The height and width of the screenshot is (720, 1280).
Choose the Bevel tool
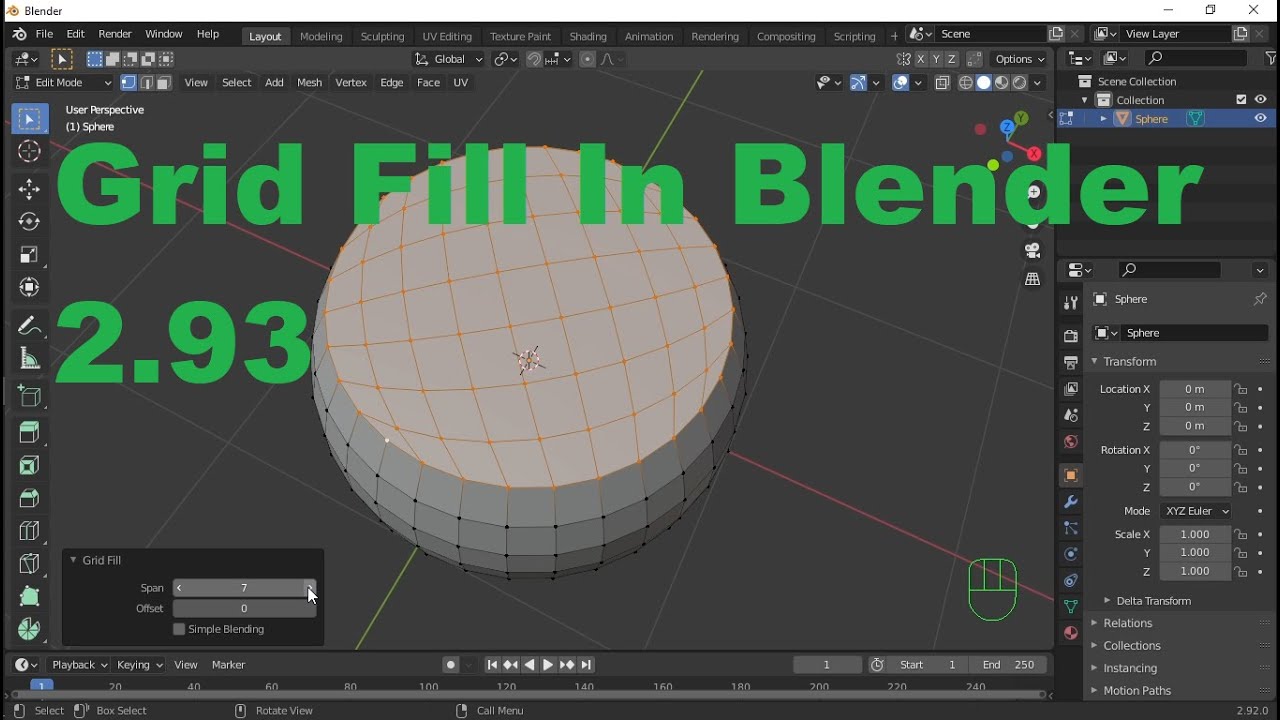tap(29, 498)
